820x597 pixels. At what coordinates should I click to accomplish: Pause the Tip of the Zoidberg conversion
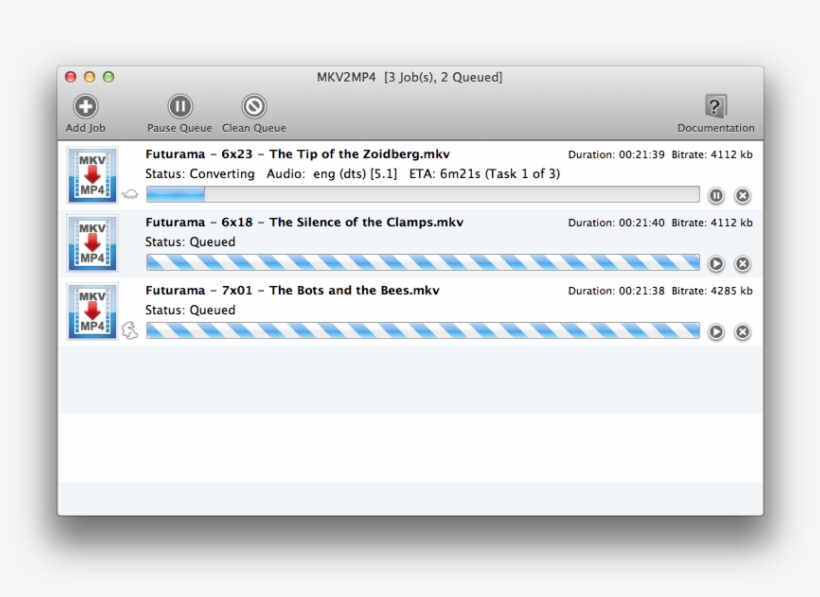tap(716, 196)
